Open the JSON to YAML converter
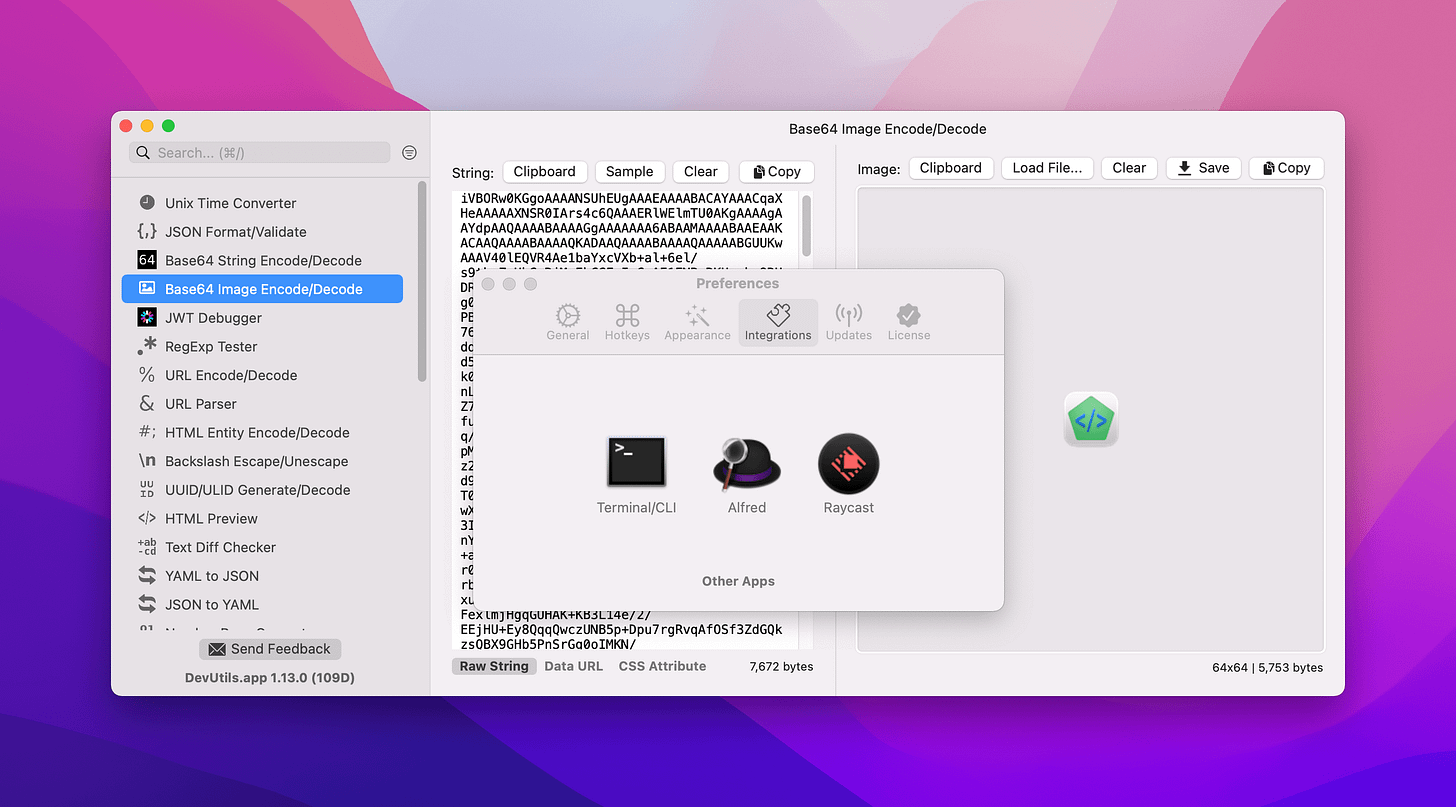The height and width of the screenshot is (807, 1456). click(x=262, y=604)
